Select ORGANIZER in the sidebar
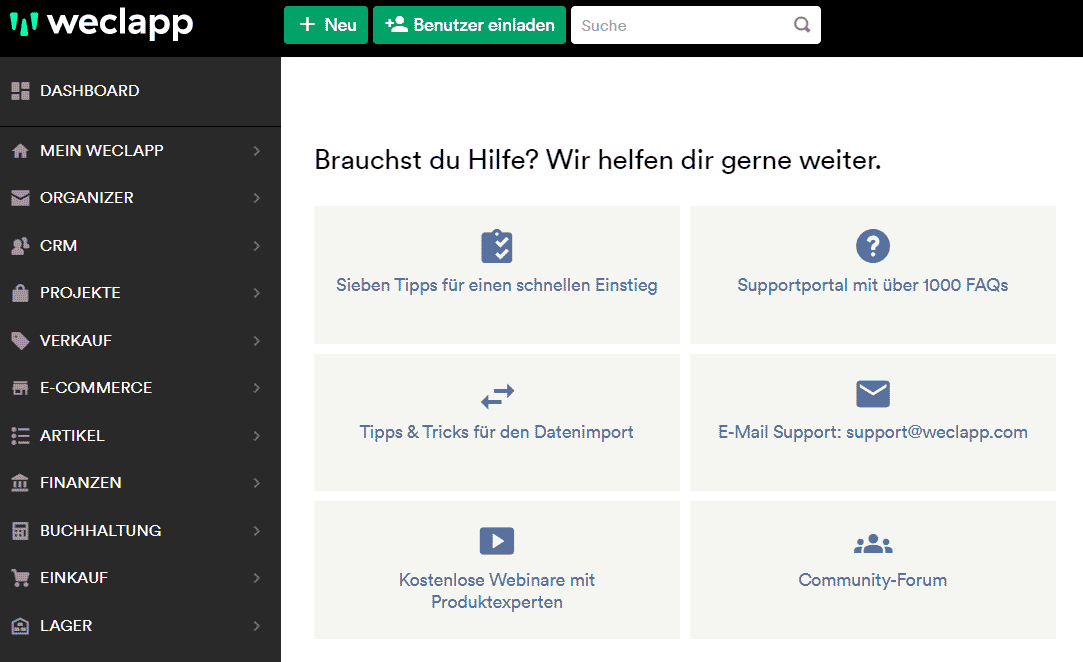The height and width of the screenshot is (662, 1083). pyautogui.click(x=140, y=198)
